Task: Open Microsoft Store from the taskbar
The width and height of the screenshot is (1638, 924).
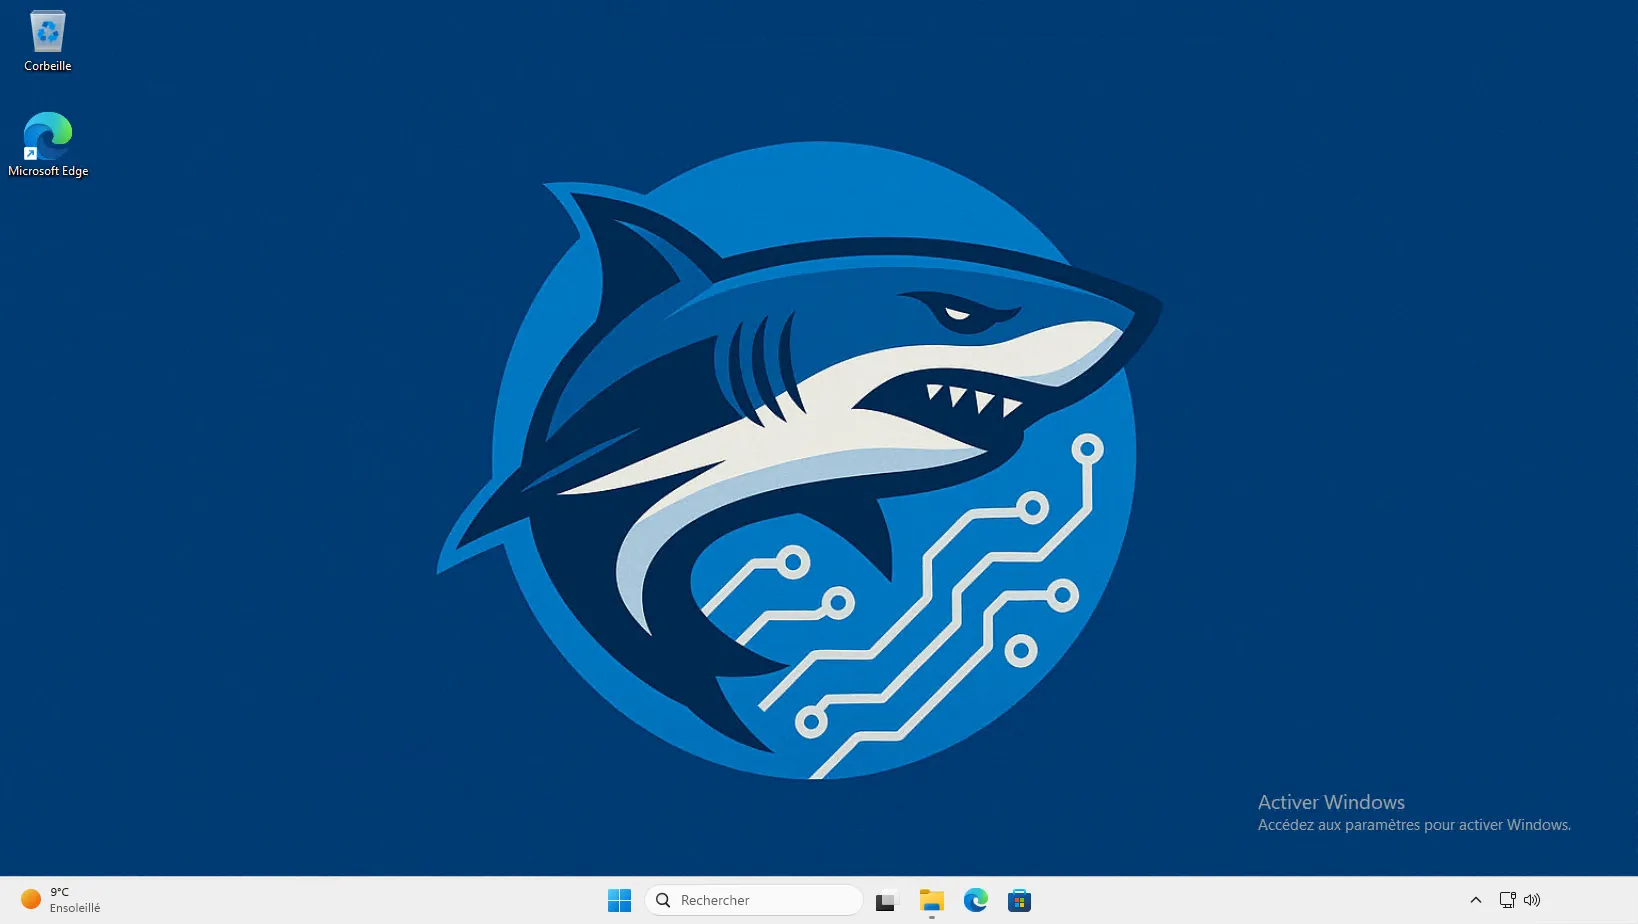Action: (x=1019, y=900)
